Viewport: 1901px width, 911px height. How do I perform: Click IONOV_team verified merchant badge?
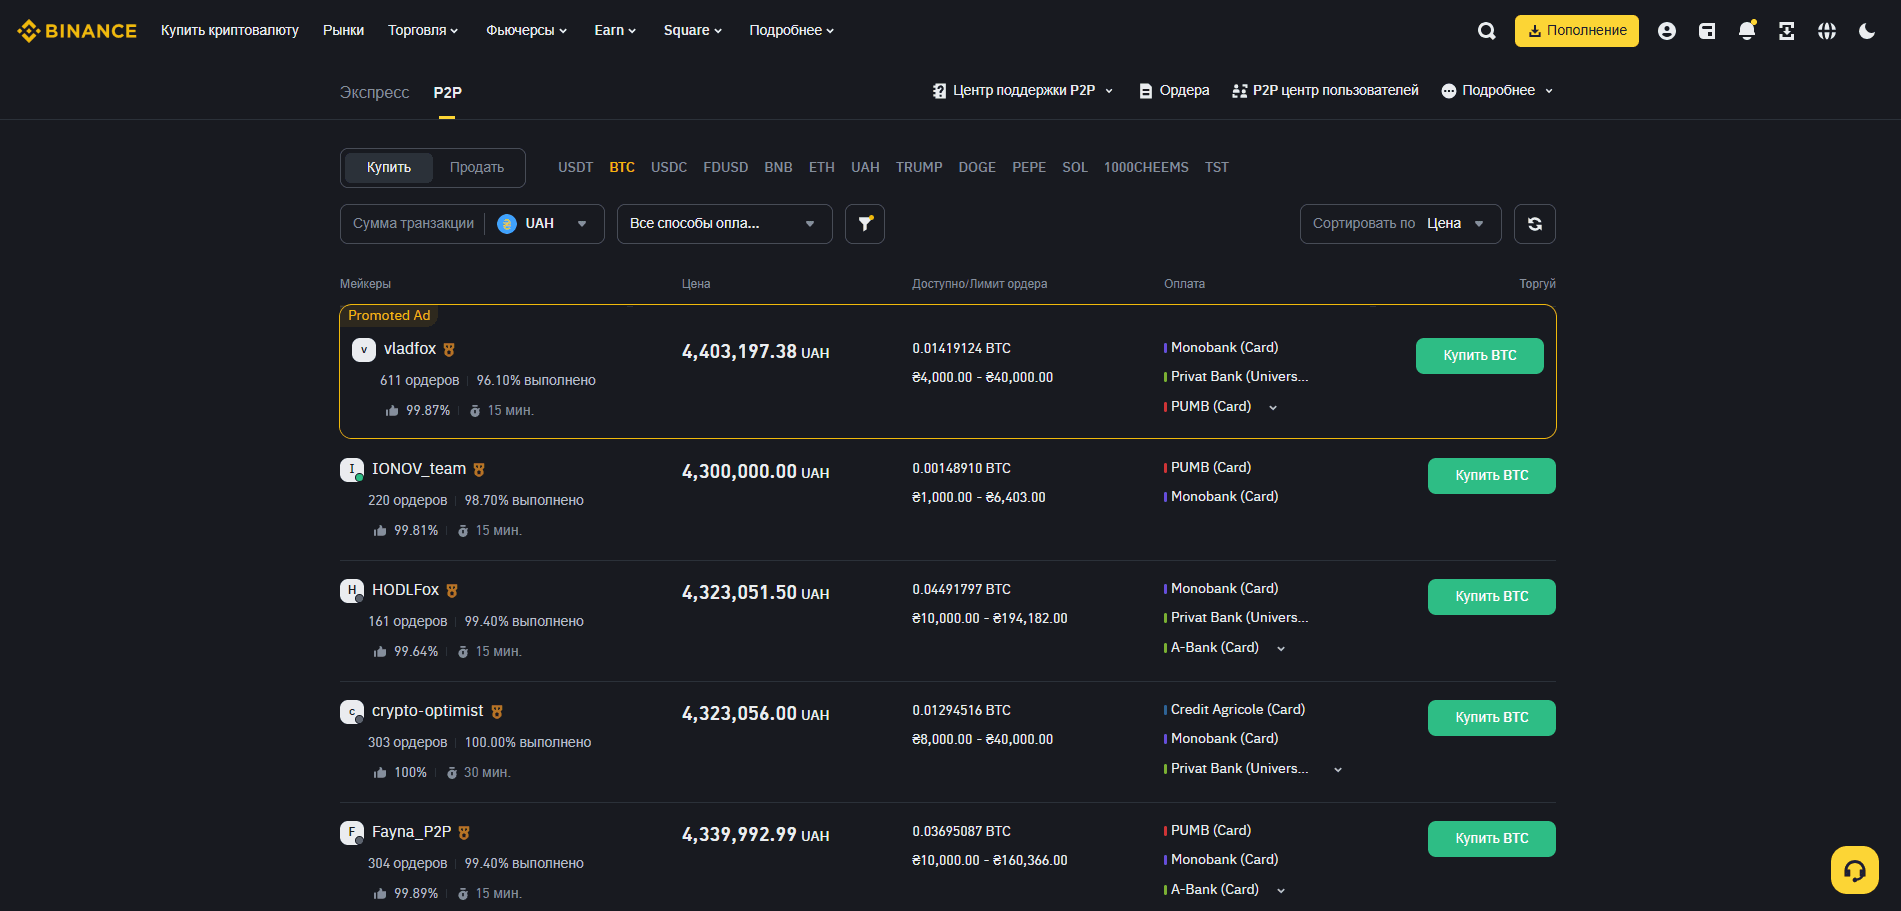coord(479,470)
